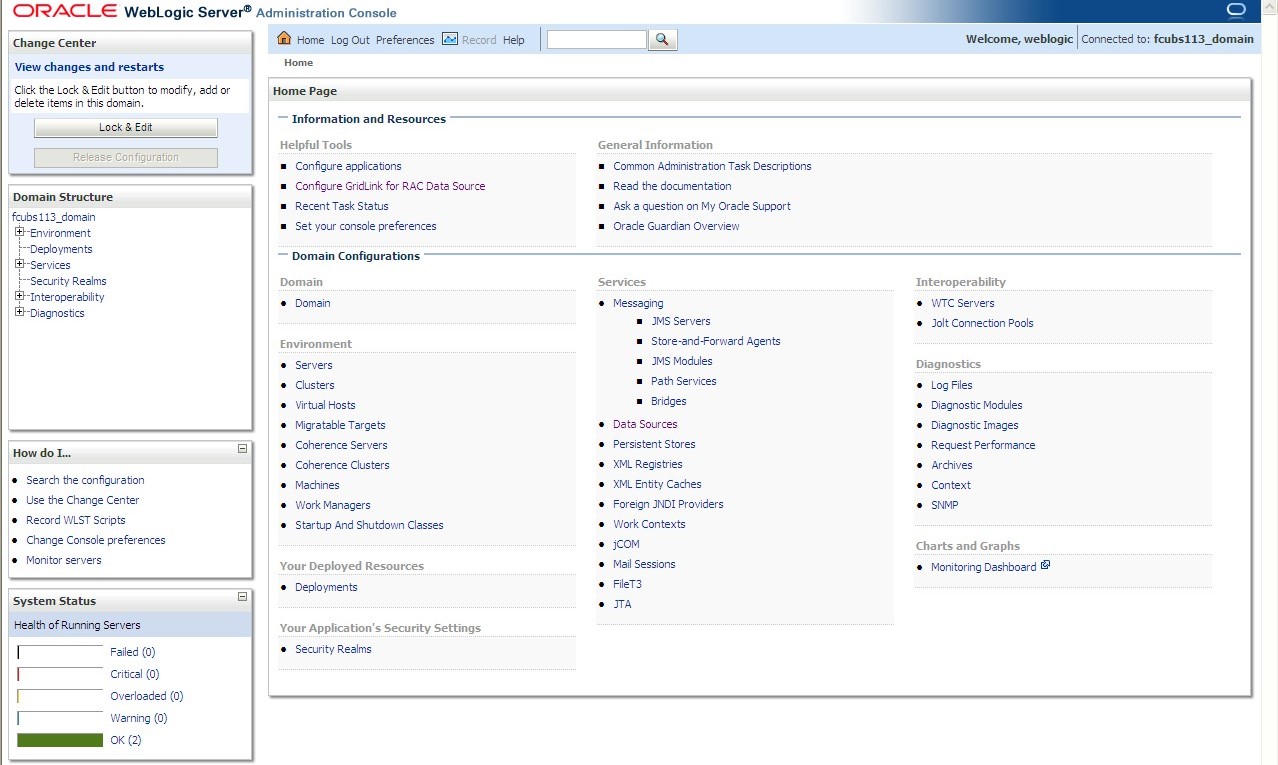This screenshot has width=1278, height=765.
Task: Open Preferences from the toolbar
Action: [x=405, y=40]
